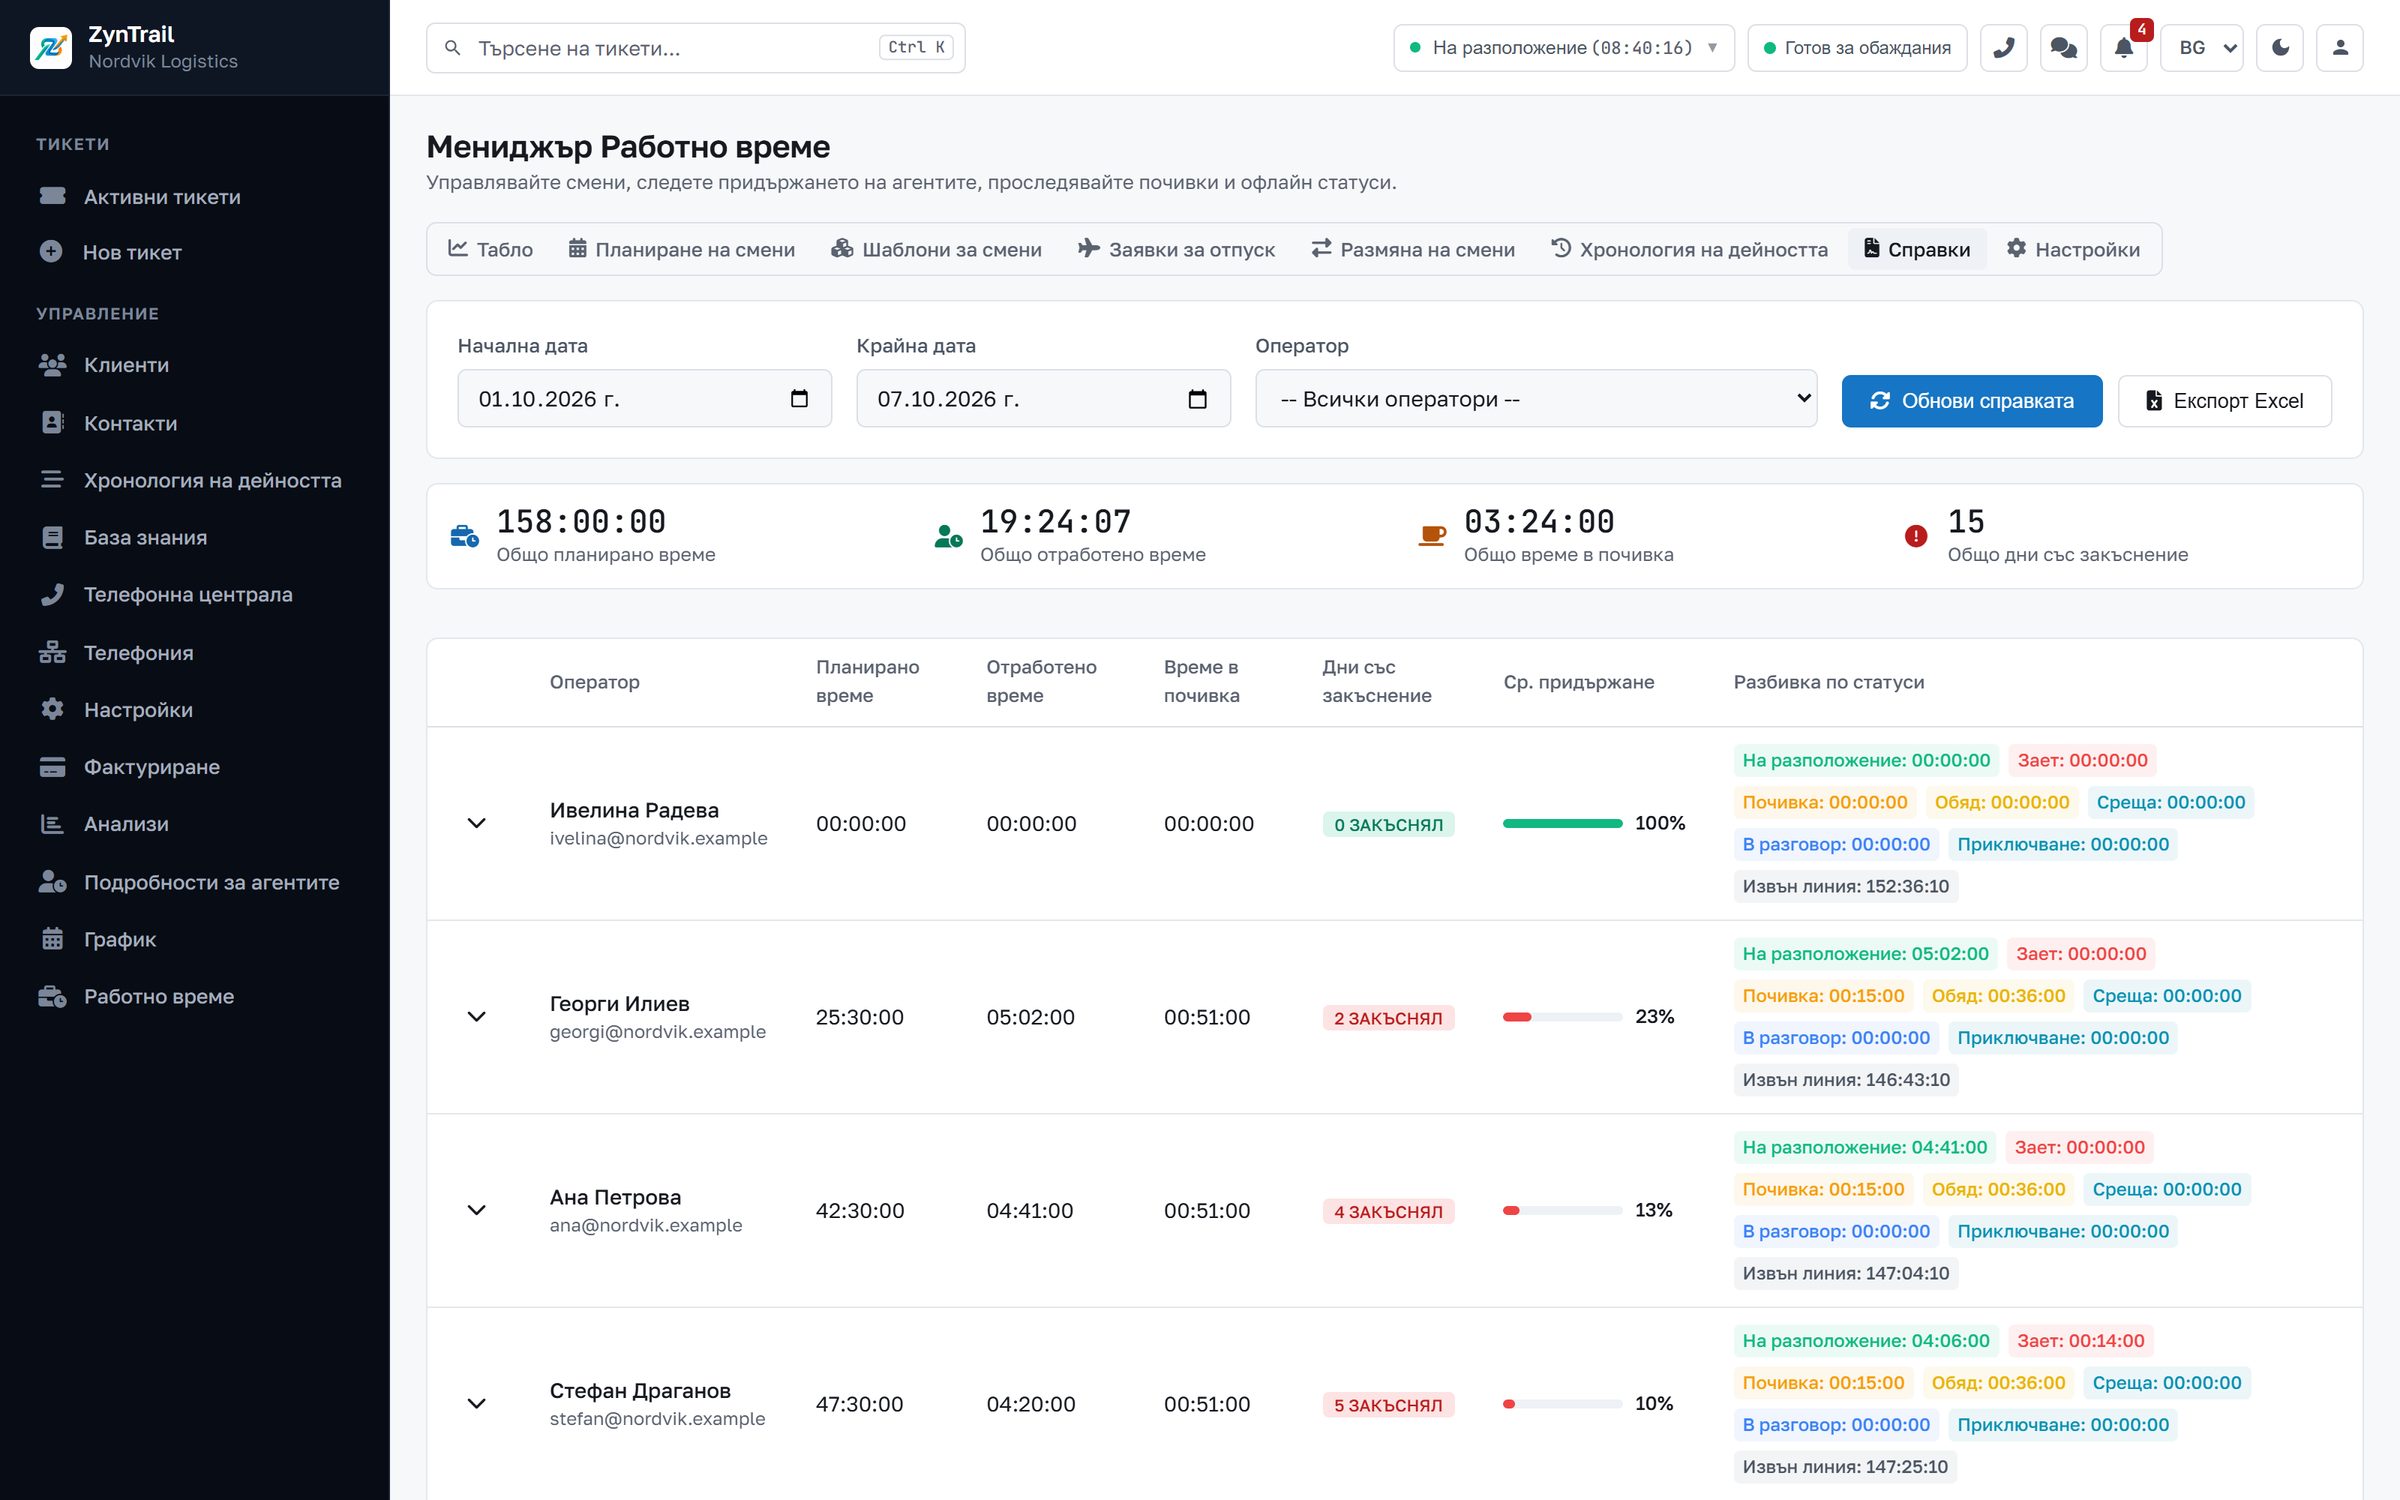The width and height of the screenshot is (2400, 1500).
Task: Click Ана Петрова's 13% adherence bar
Action: coord(1562,1211)
